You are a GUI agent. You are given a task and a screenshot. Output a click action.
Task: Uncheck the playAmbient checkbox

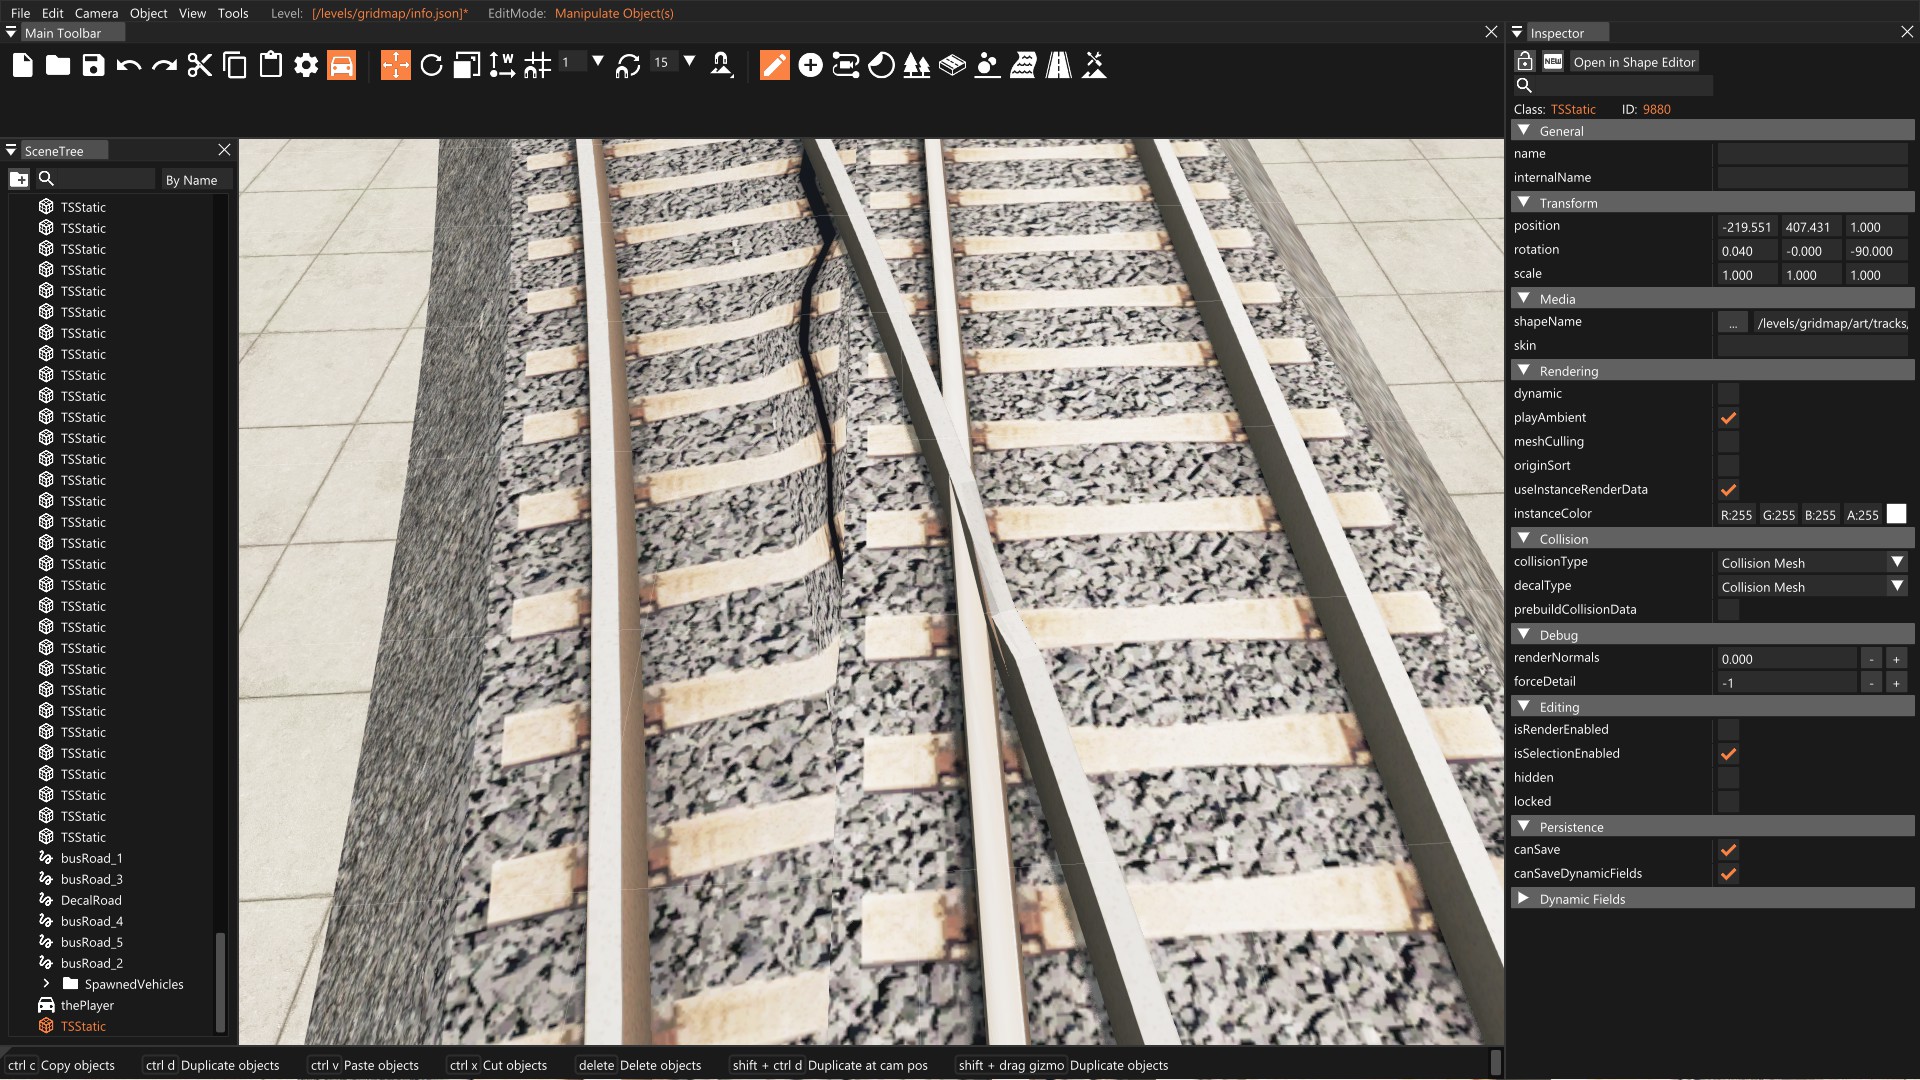click(x=1727, y=418)
